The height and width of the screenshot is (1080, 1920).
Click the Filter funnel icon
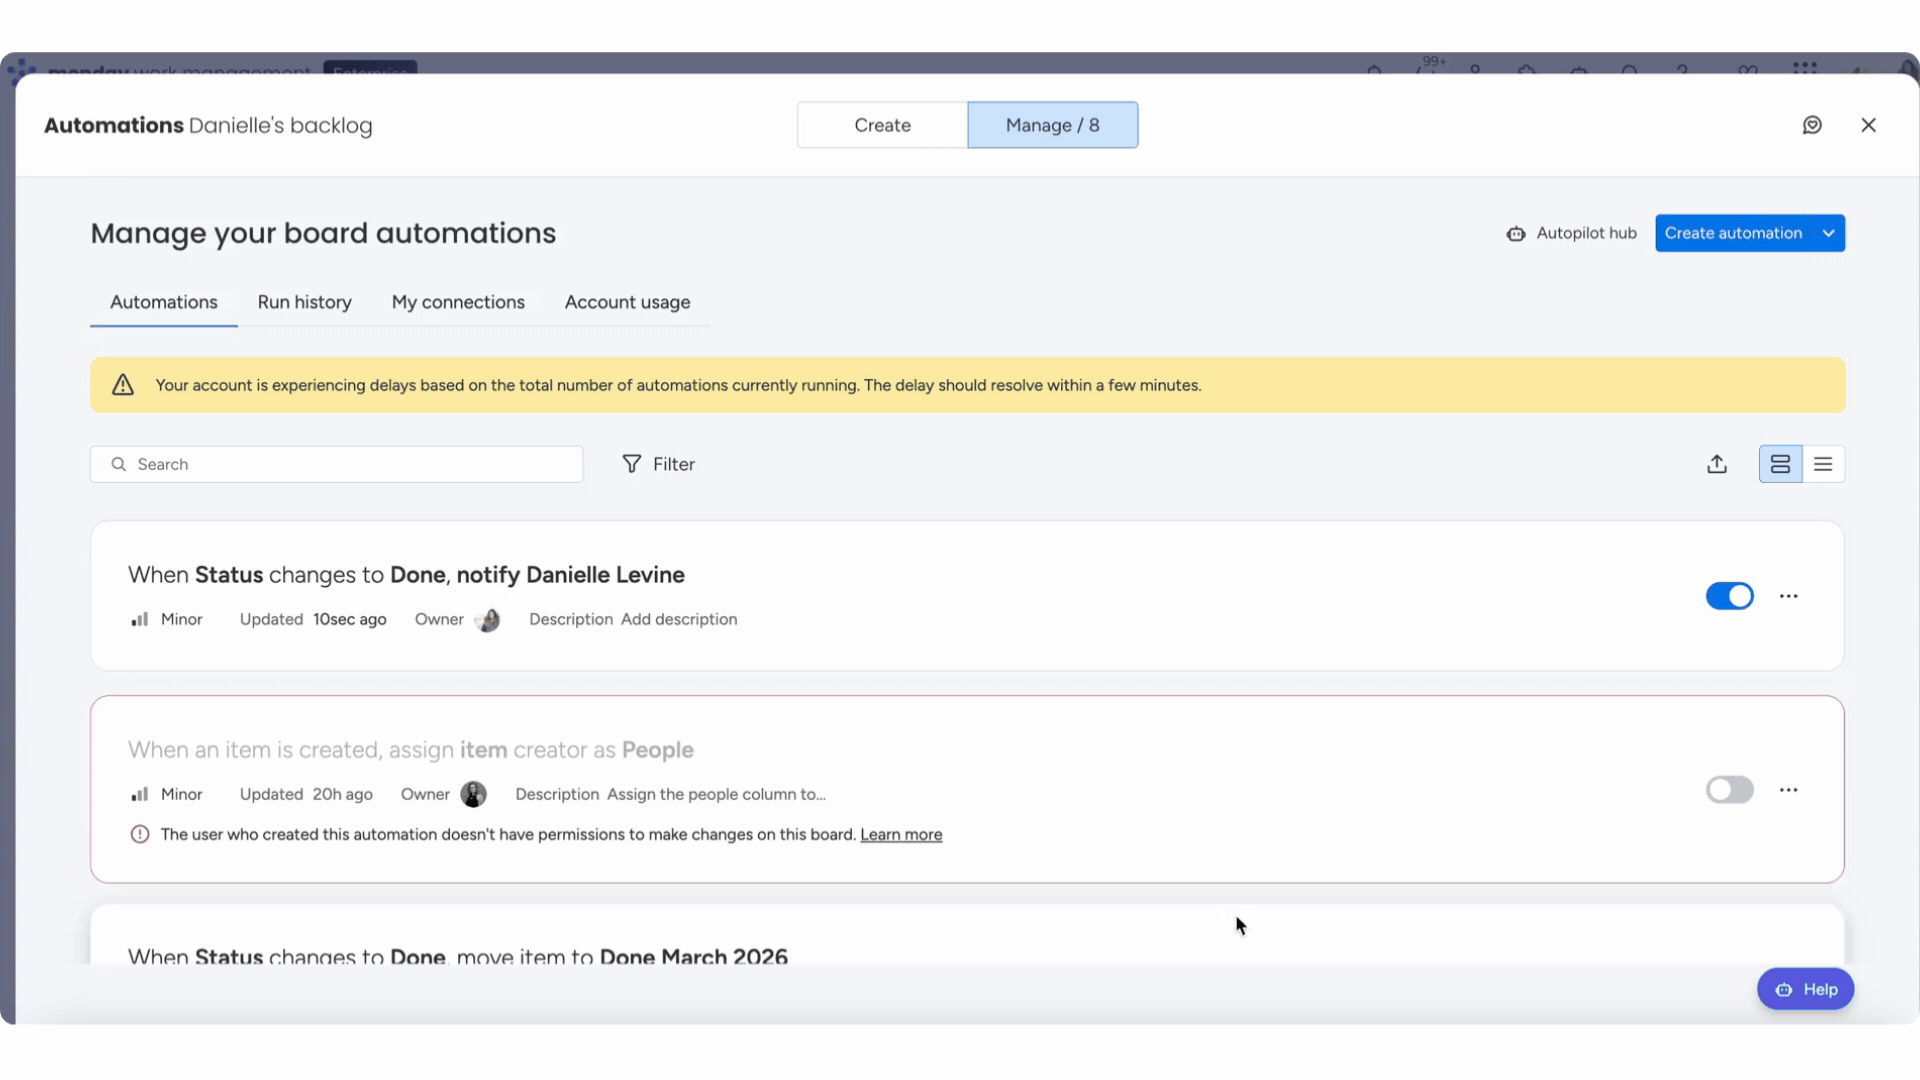[x=632, y=464]
